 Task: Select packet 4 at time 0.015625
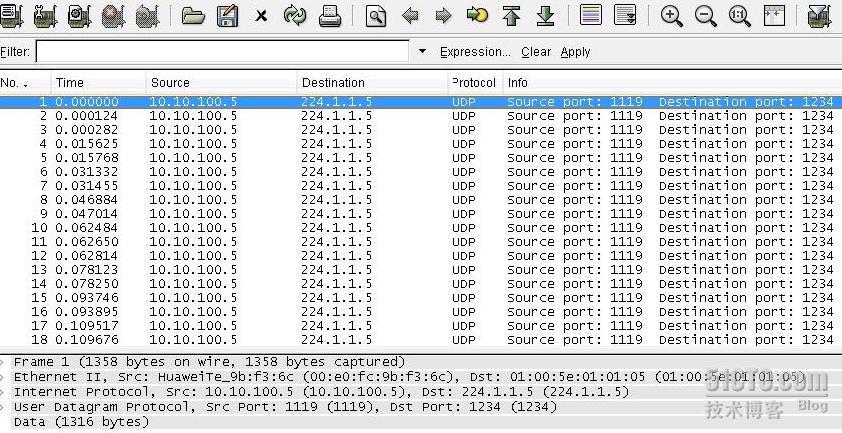421,144
